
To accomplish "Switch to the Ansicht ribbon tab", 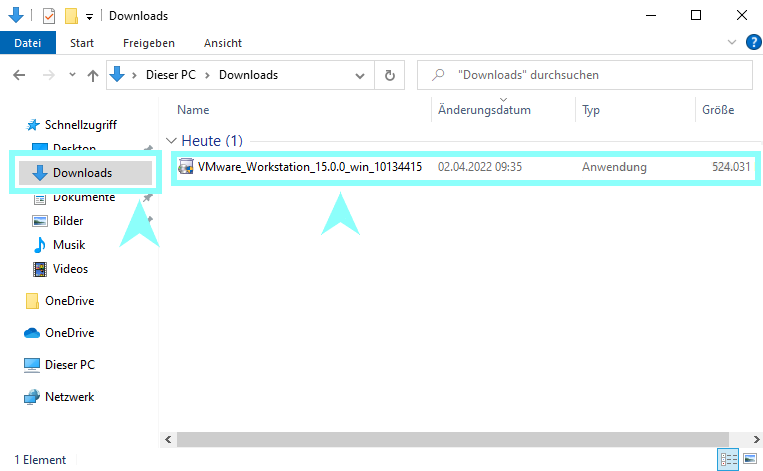I will pos(223,43).
